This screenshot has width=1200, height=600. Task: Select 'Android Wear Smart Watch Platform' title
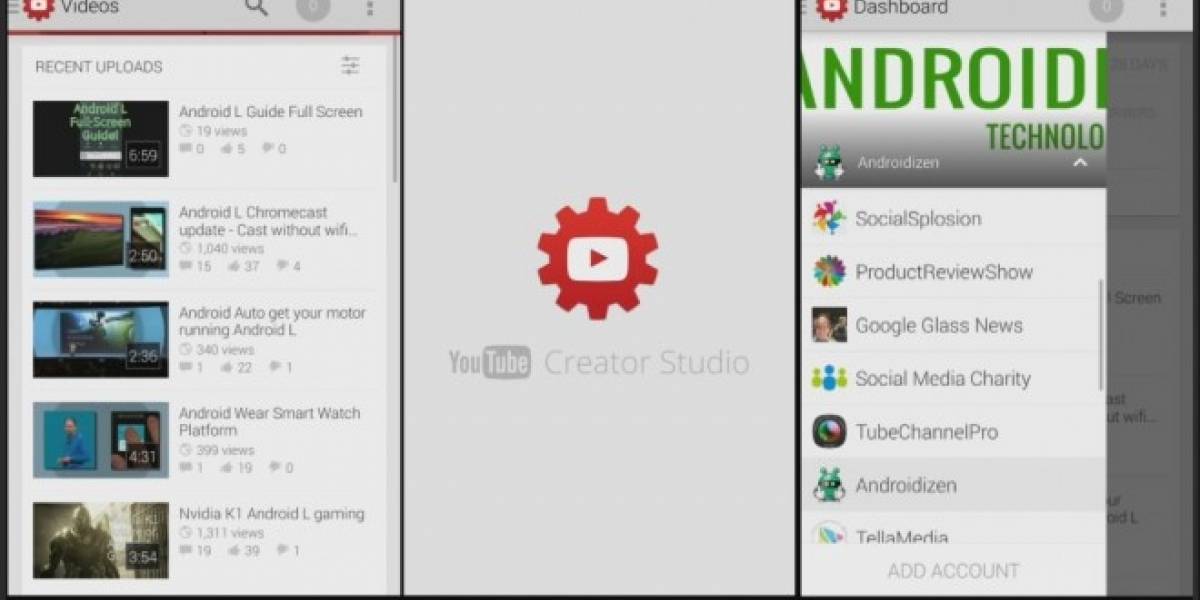270,421
